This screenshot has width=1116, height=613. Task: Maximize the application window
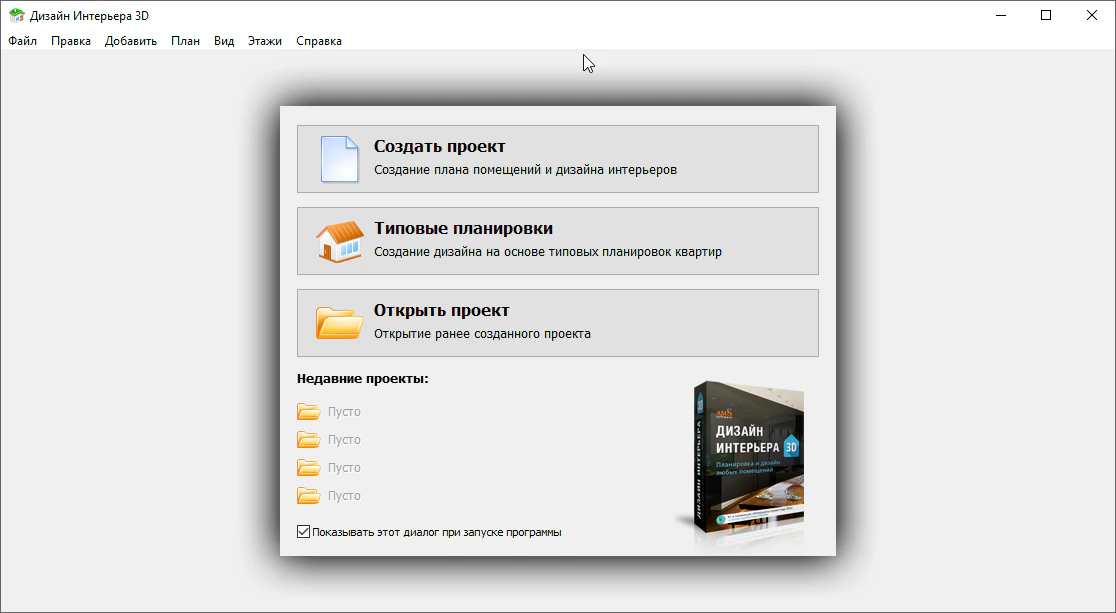point(1046,15)
